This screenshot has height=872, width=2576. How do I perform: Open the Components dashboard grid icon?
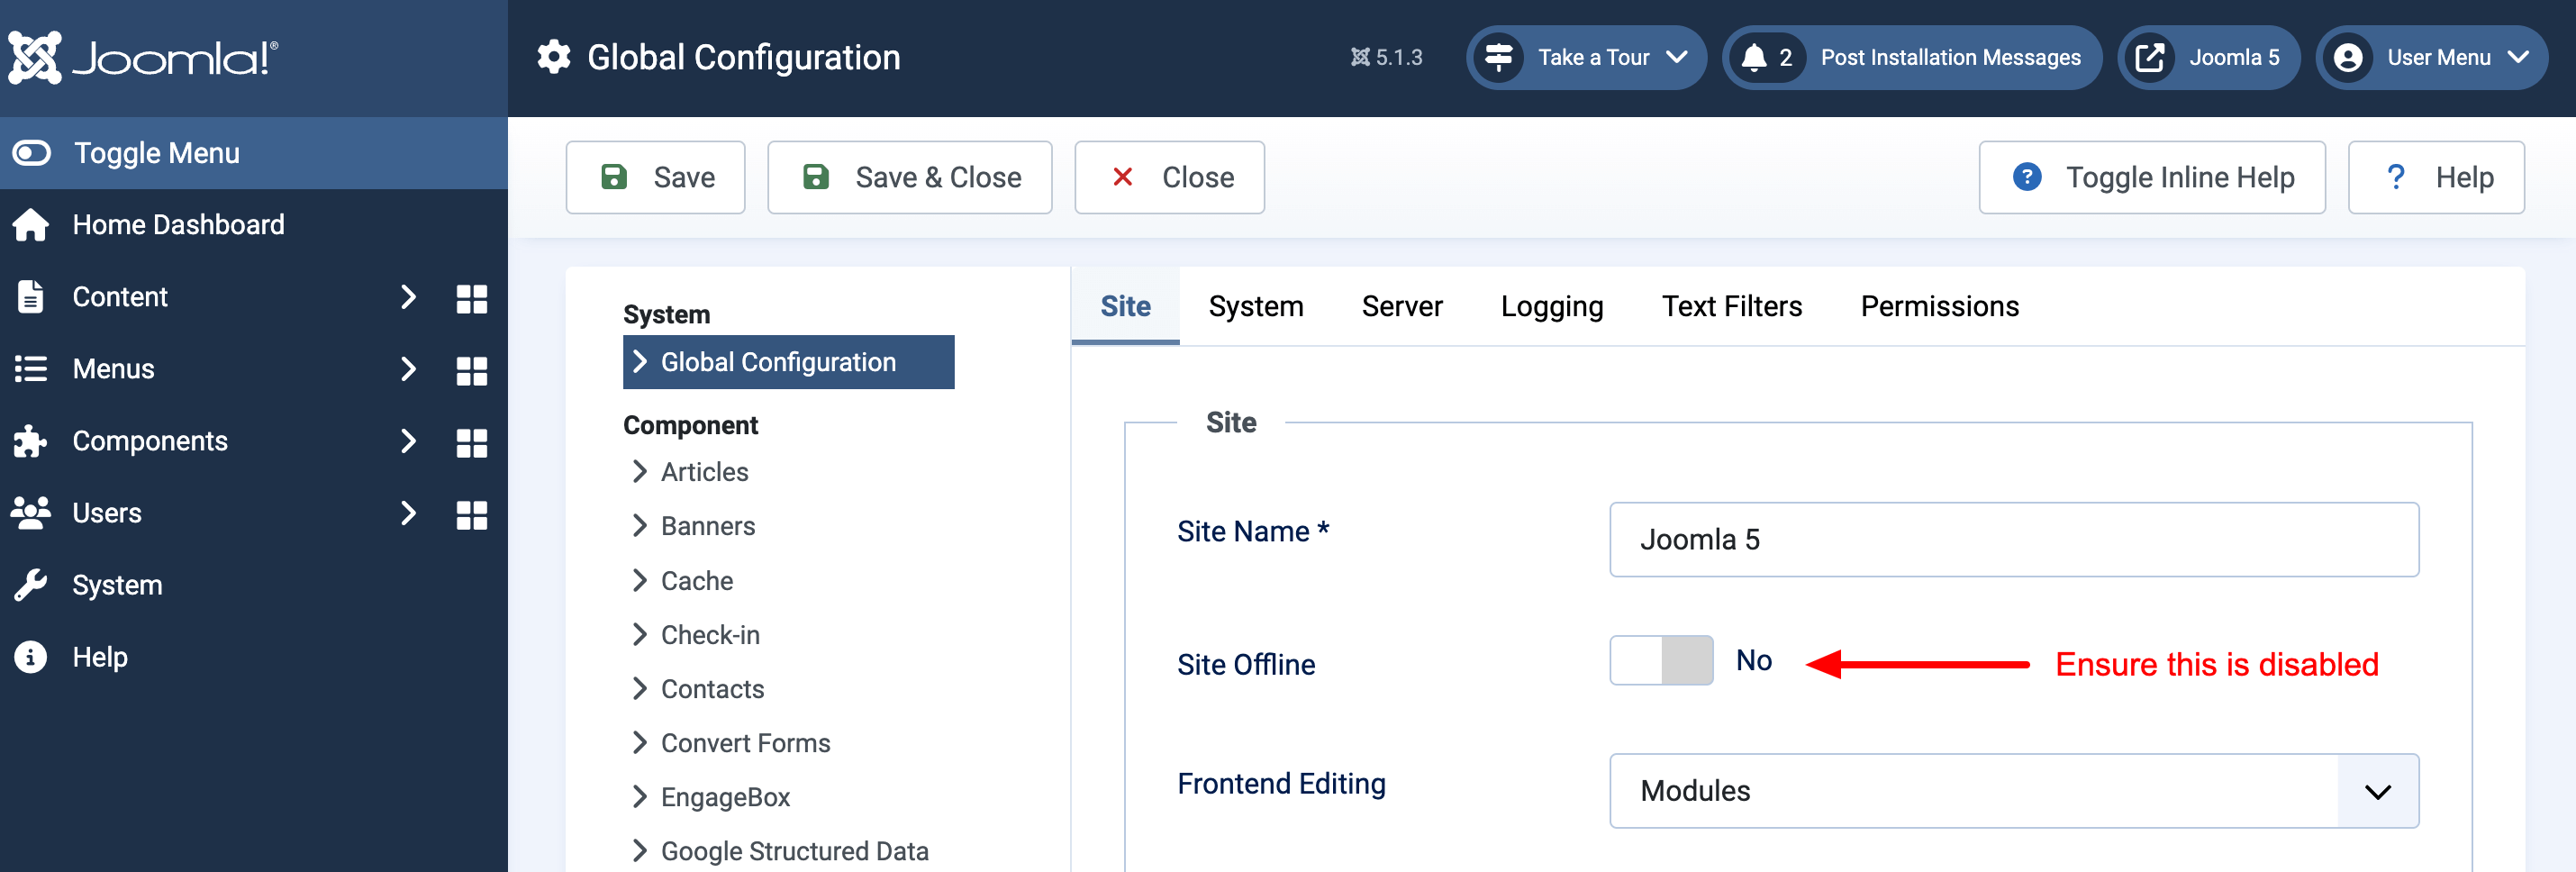[x=472, y=442]
